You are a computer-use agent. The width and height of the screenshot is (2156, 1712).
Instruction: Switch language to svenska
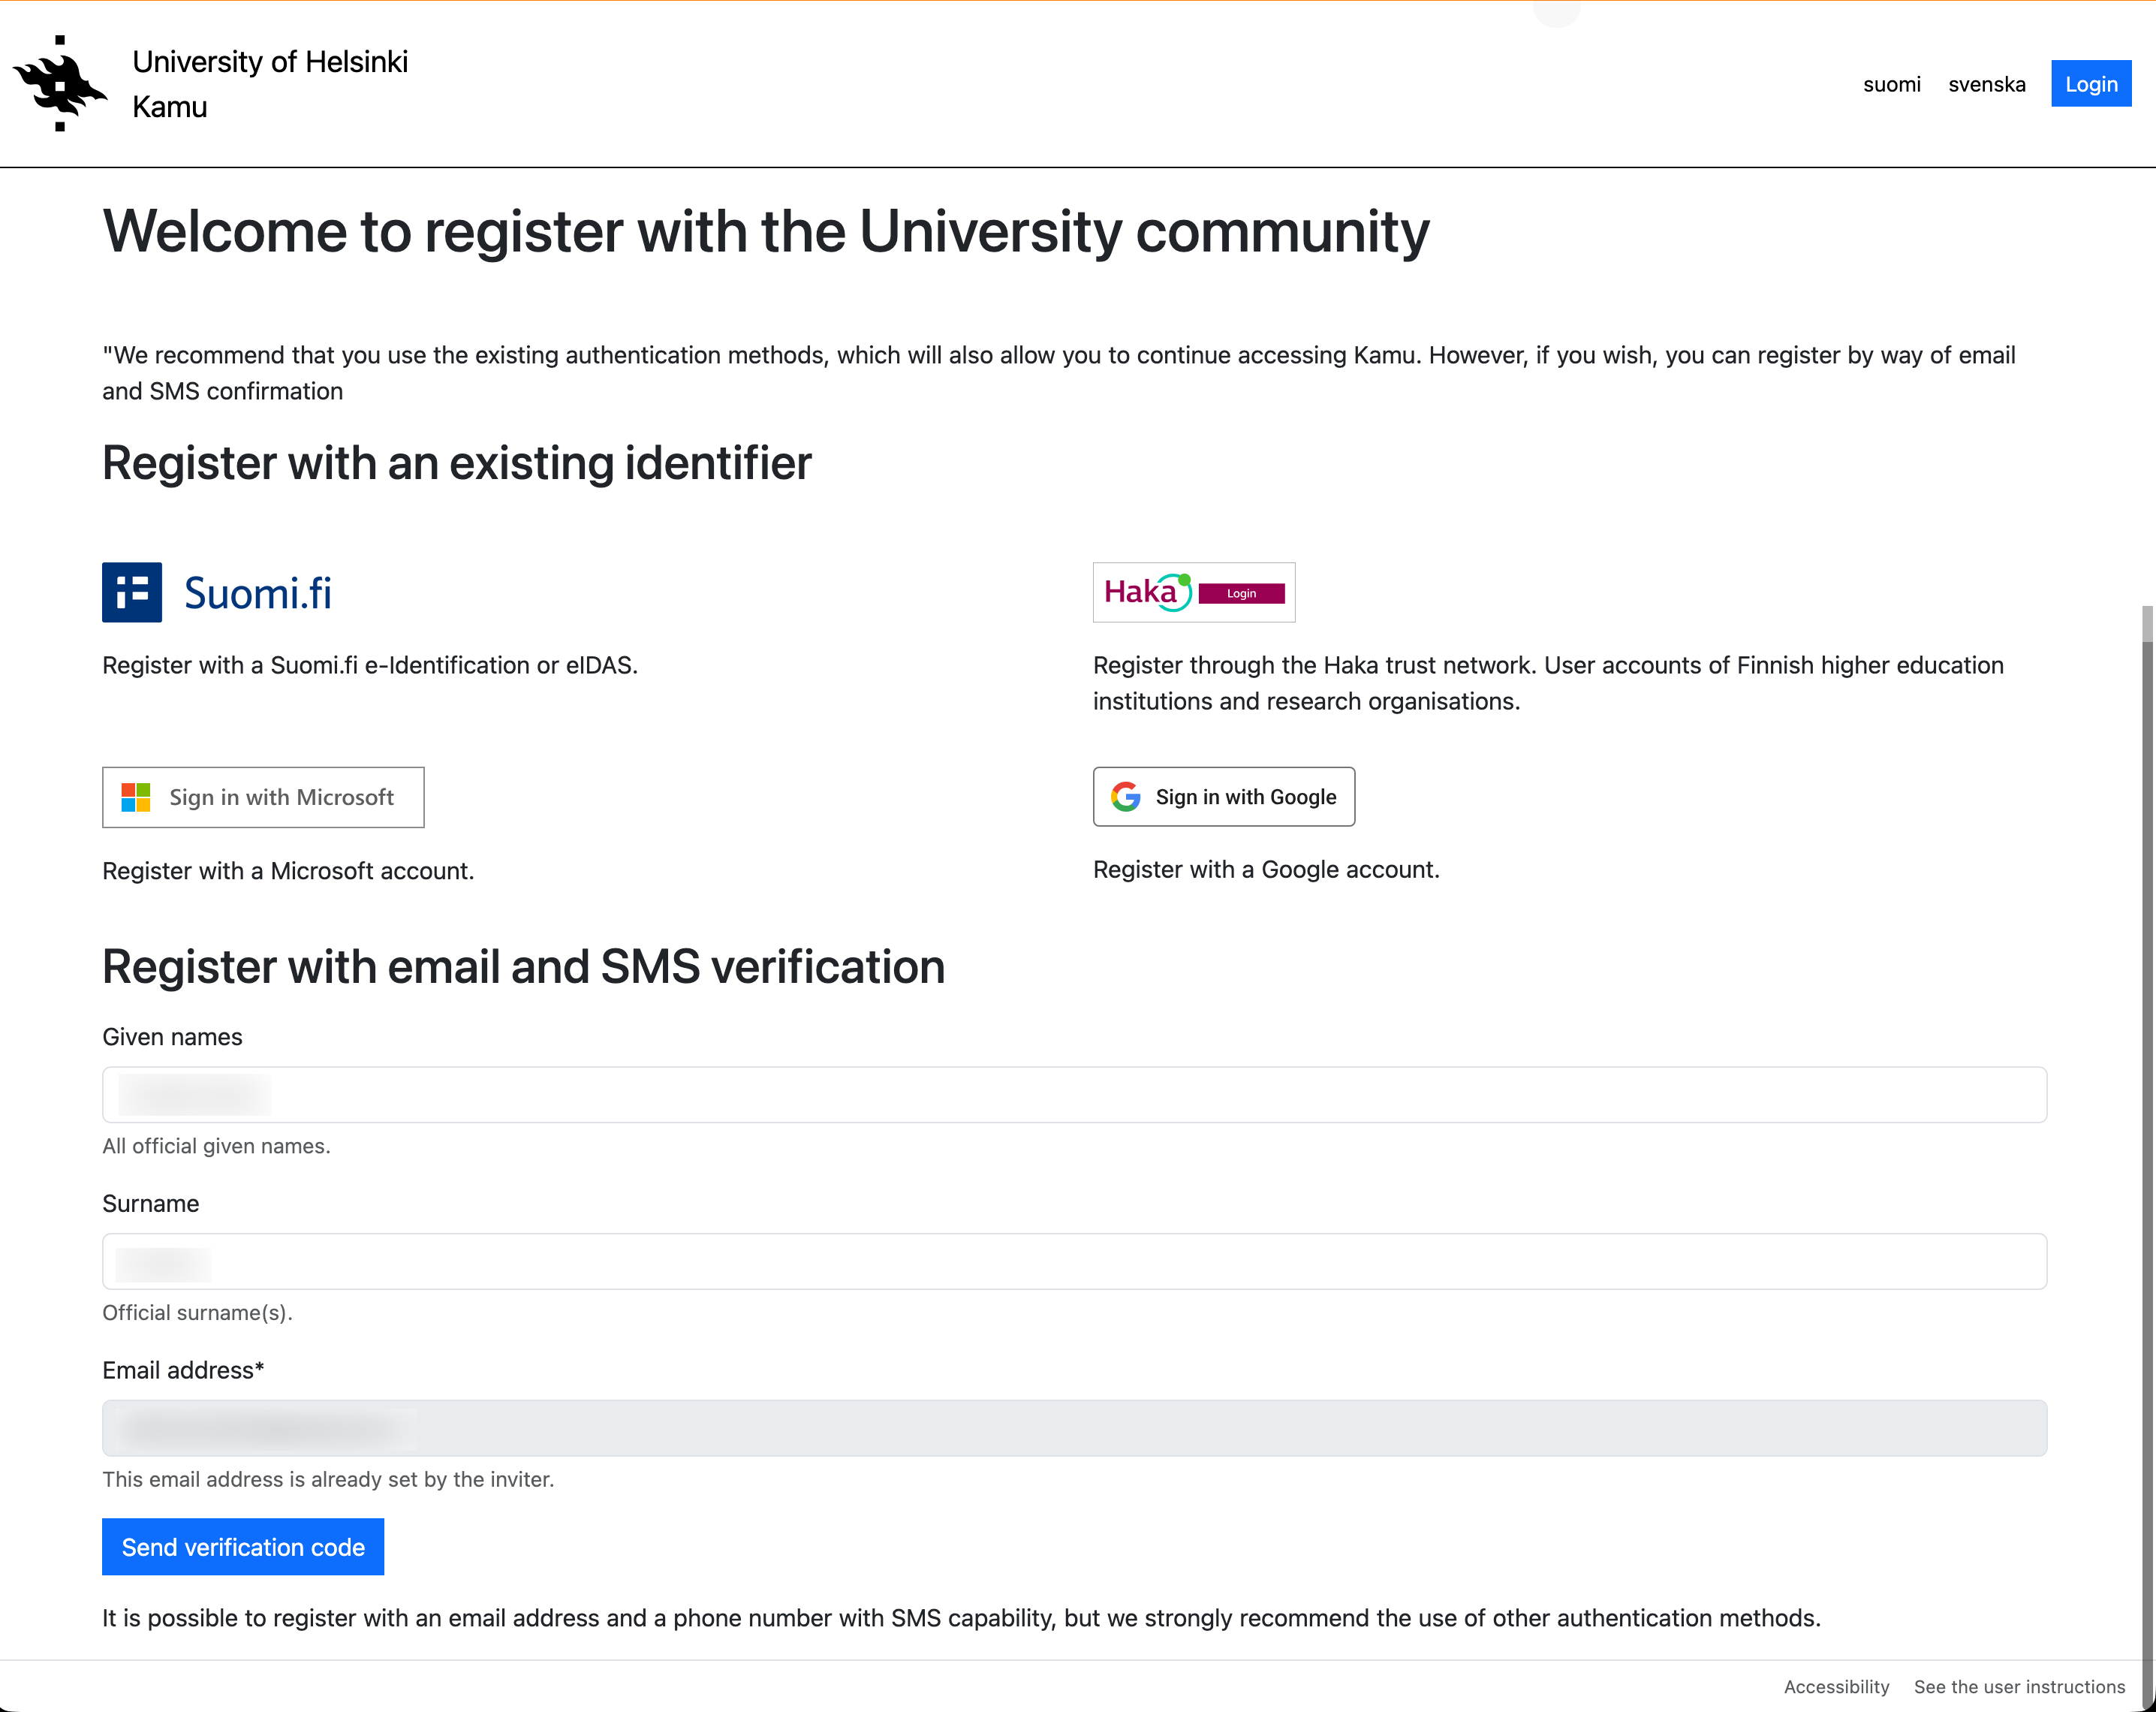[x=1986, y=84]
